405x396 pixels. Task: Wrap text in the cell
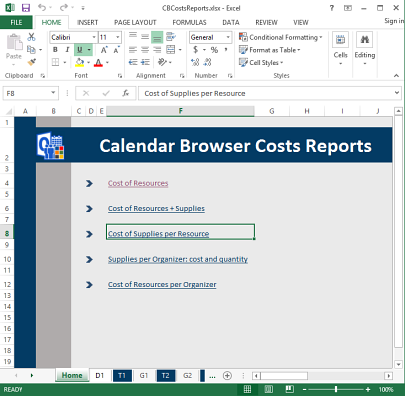click(x=171, y=36)
